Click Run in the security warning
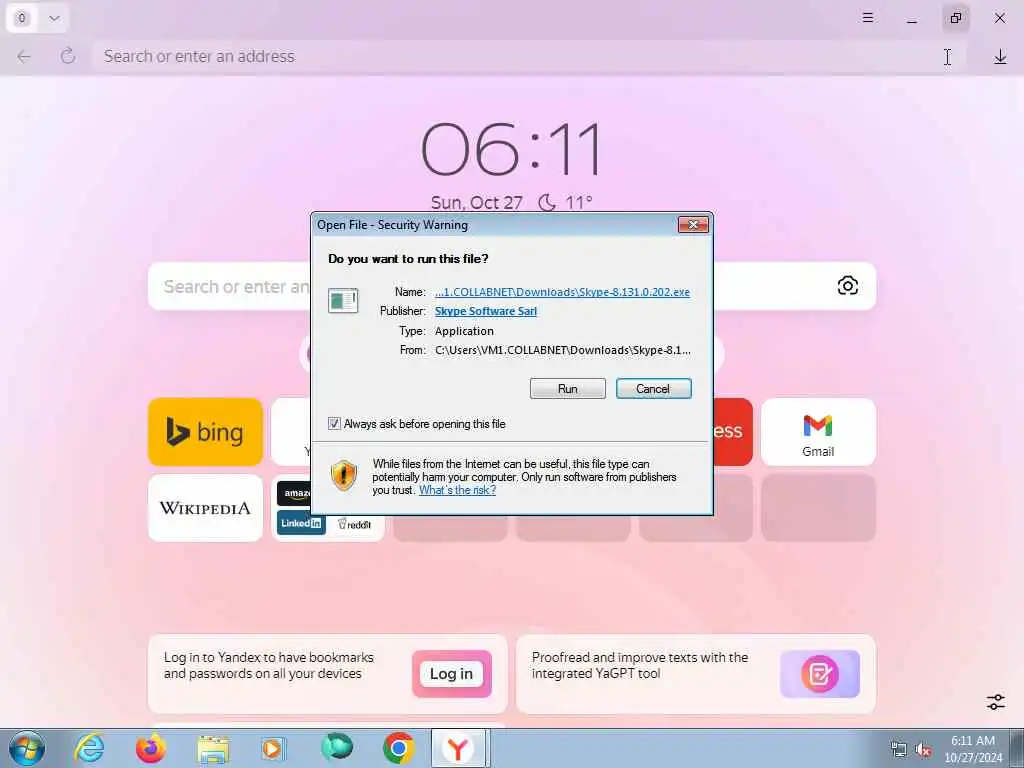Viewport: 1024px width, 768px height. coord(568,389)
